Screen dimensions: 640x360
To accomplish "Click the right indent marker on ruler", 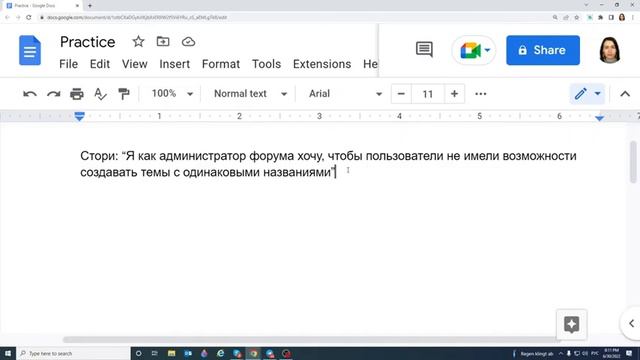I will (599, 118).
